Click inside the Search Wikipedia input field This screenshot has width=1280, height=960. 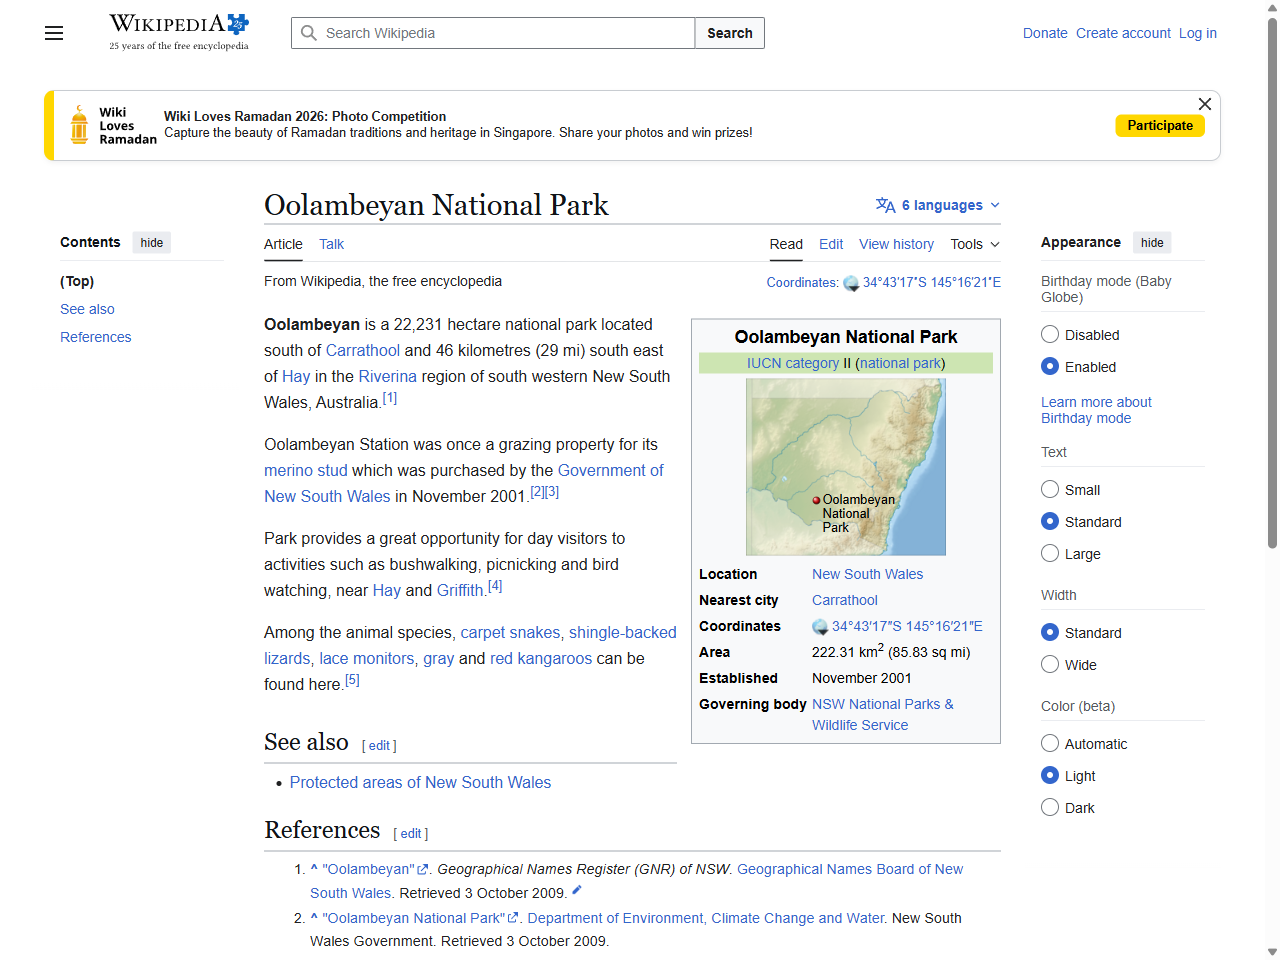(x=490, y=33)
